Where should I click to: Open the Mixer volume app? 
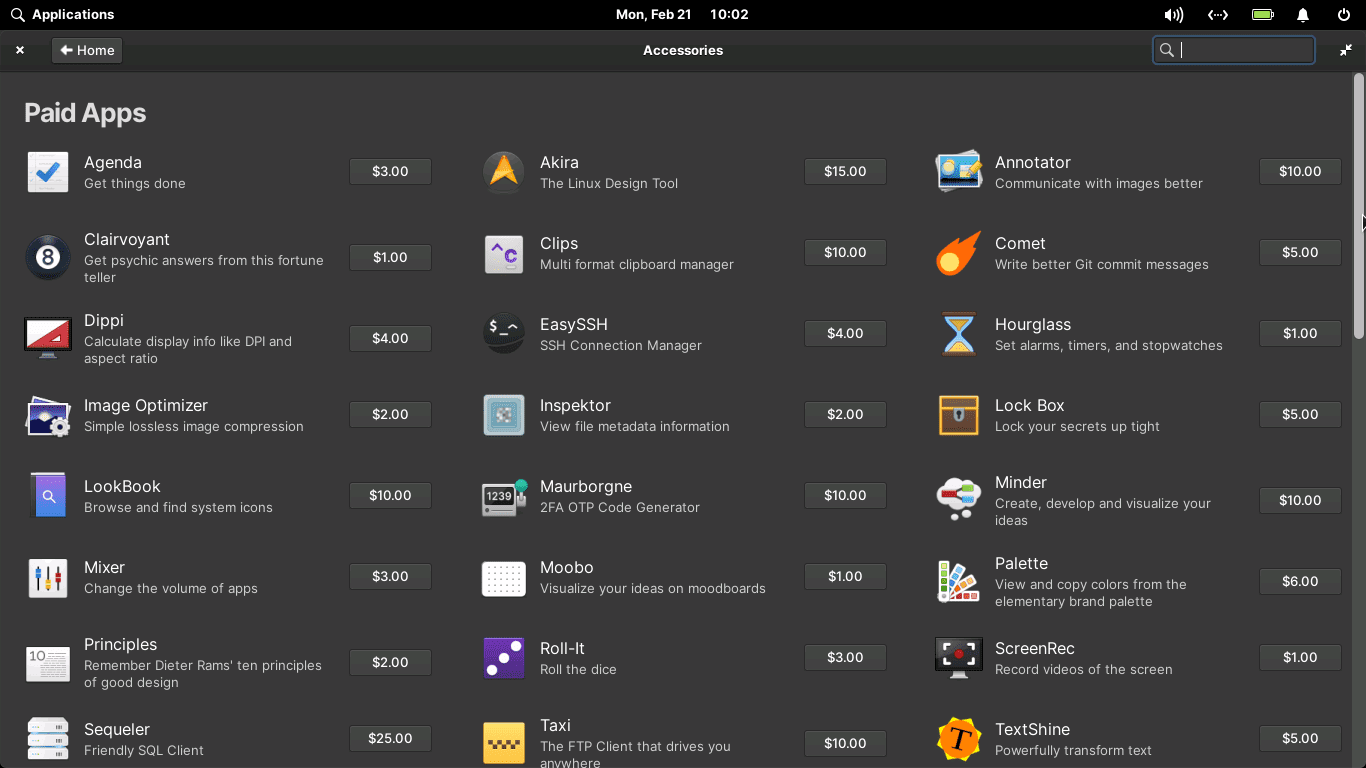[48, 576]
